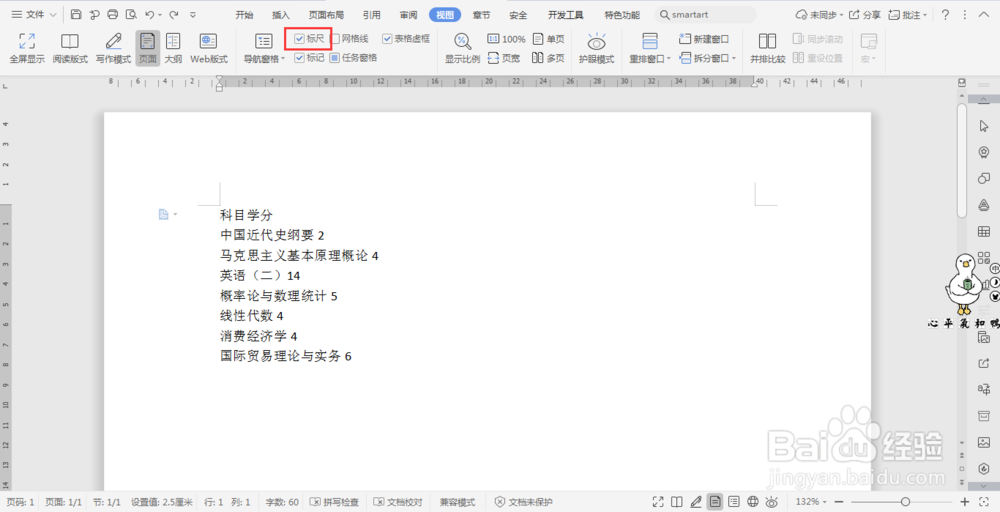1000x512 pixels.
Task: Click the undo arrow icon
Action: 149,14
